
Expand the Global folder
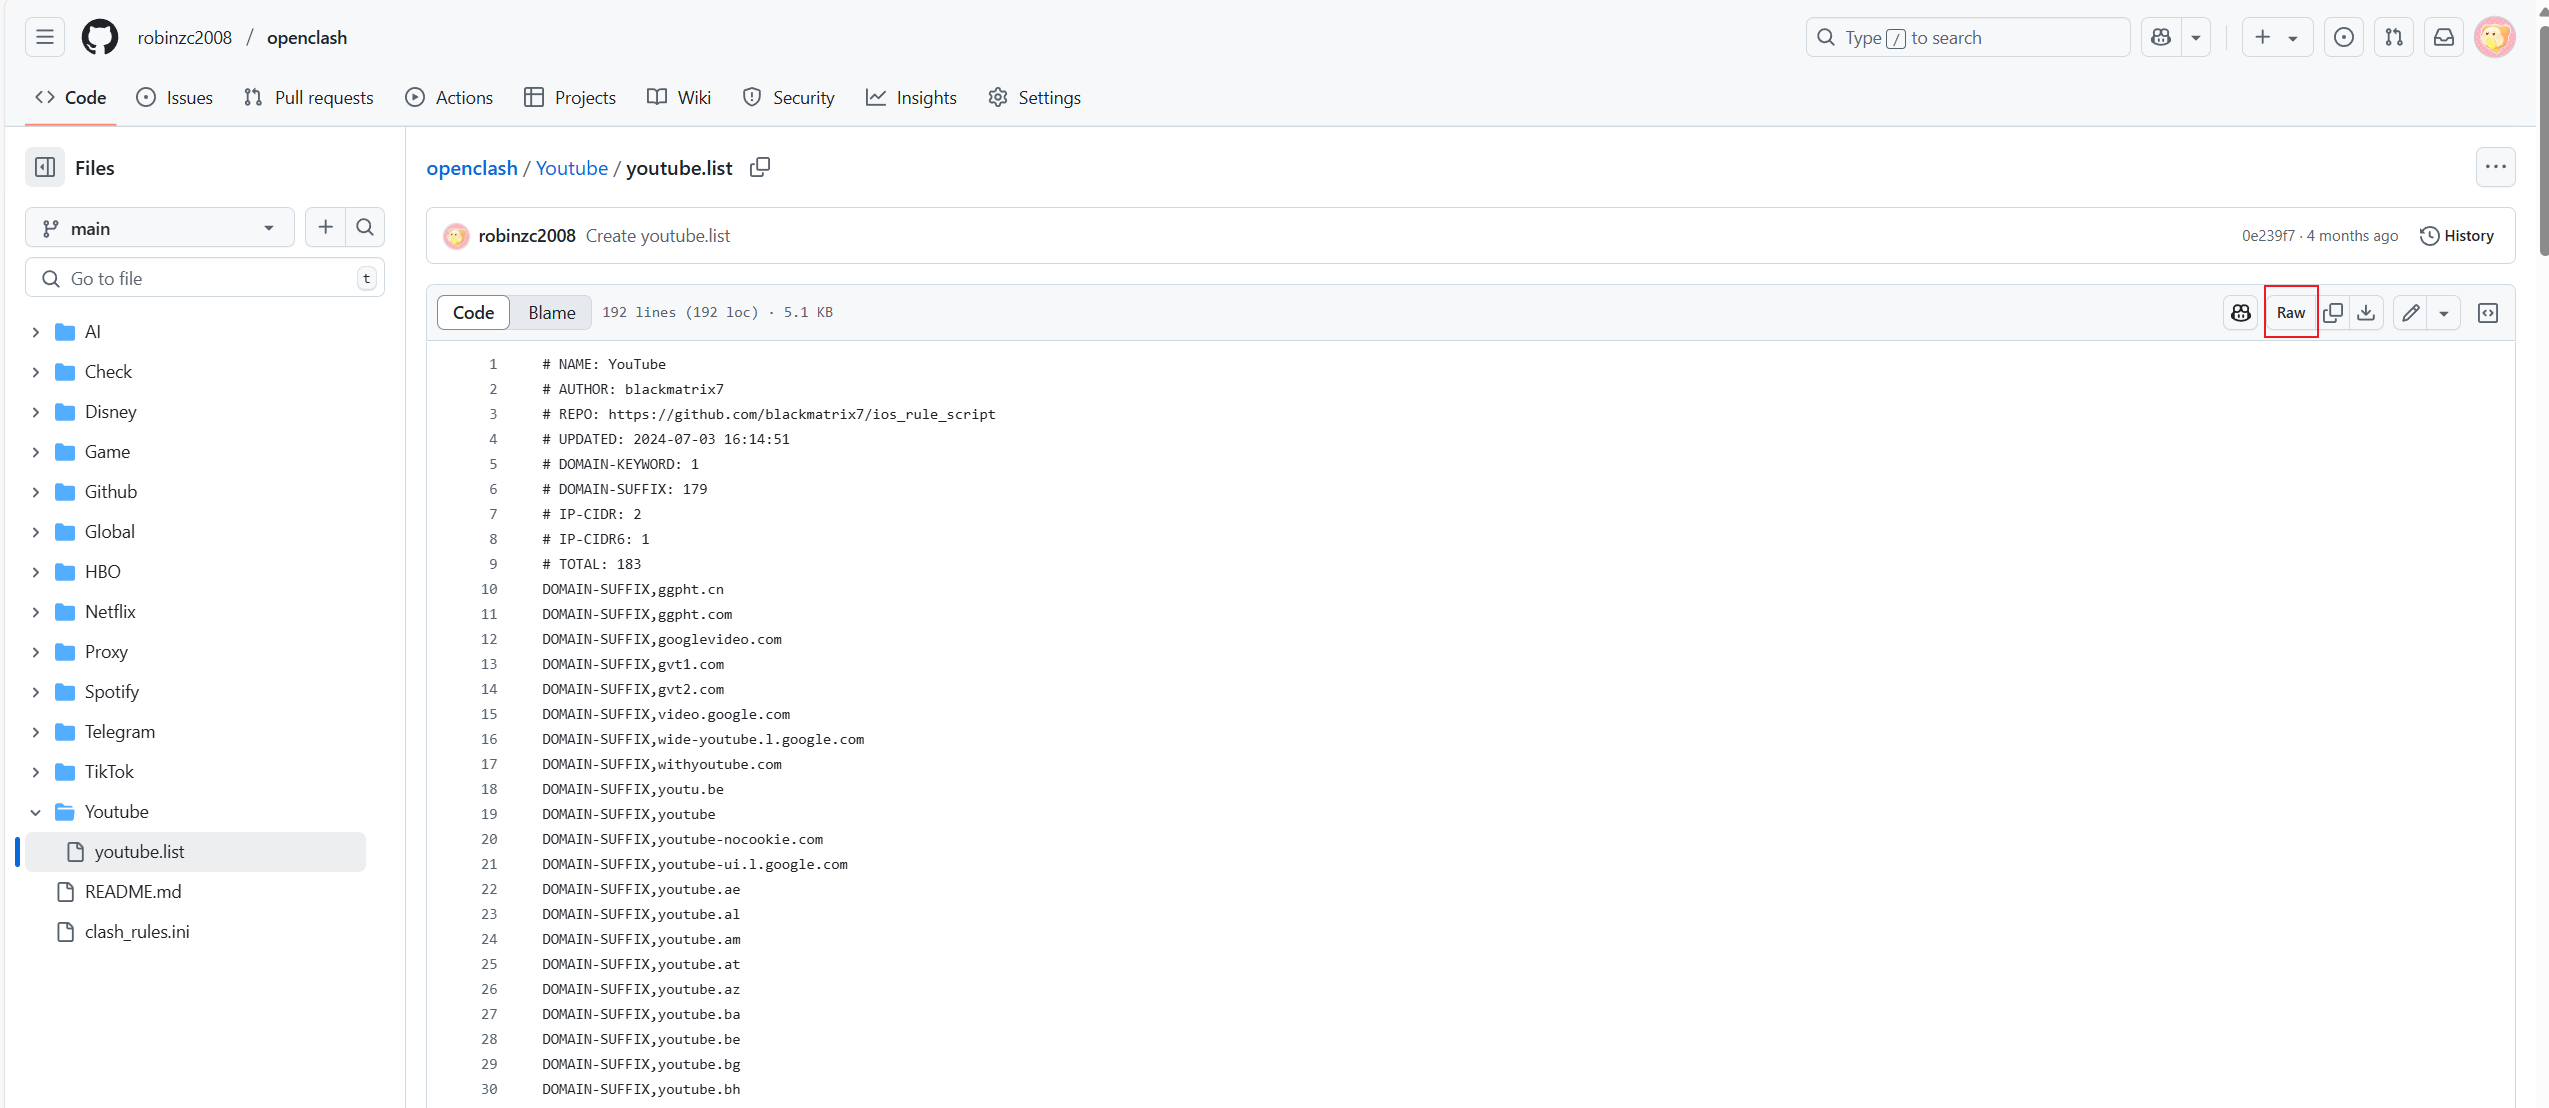pyautogui.click(x=36, y=532)
